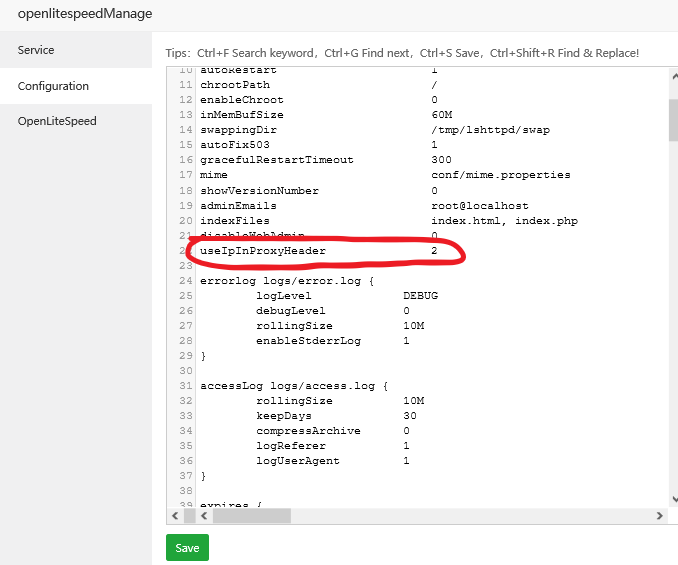Click the index.html, index.php value
Viewport: 678px width, 565px height.
click(x=504, y=221)
